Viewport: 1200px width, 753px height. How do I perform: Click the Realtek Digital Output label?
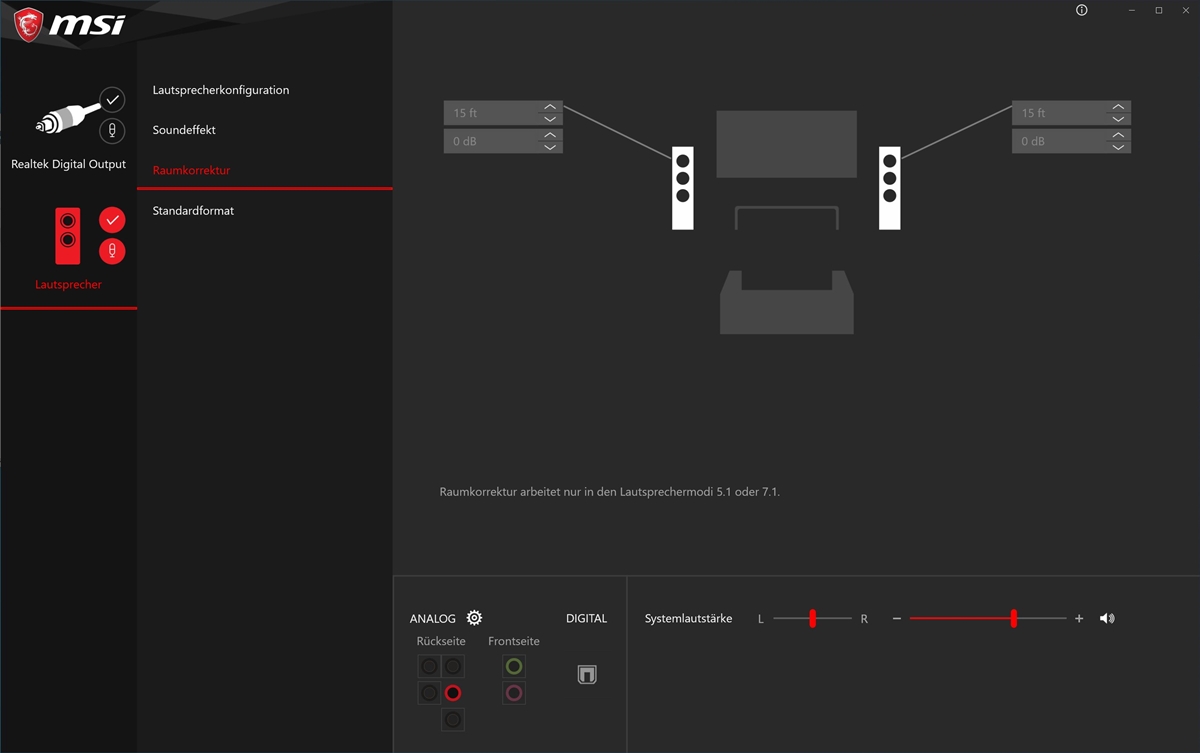[x=68, y=164]
